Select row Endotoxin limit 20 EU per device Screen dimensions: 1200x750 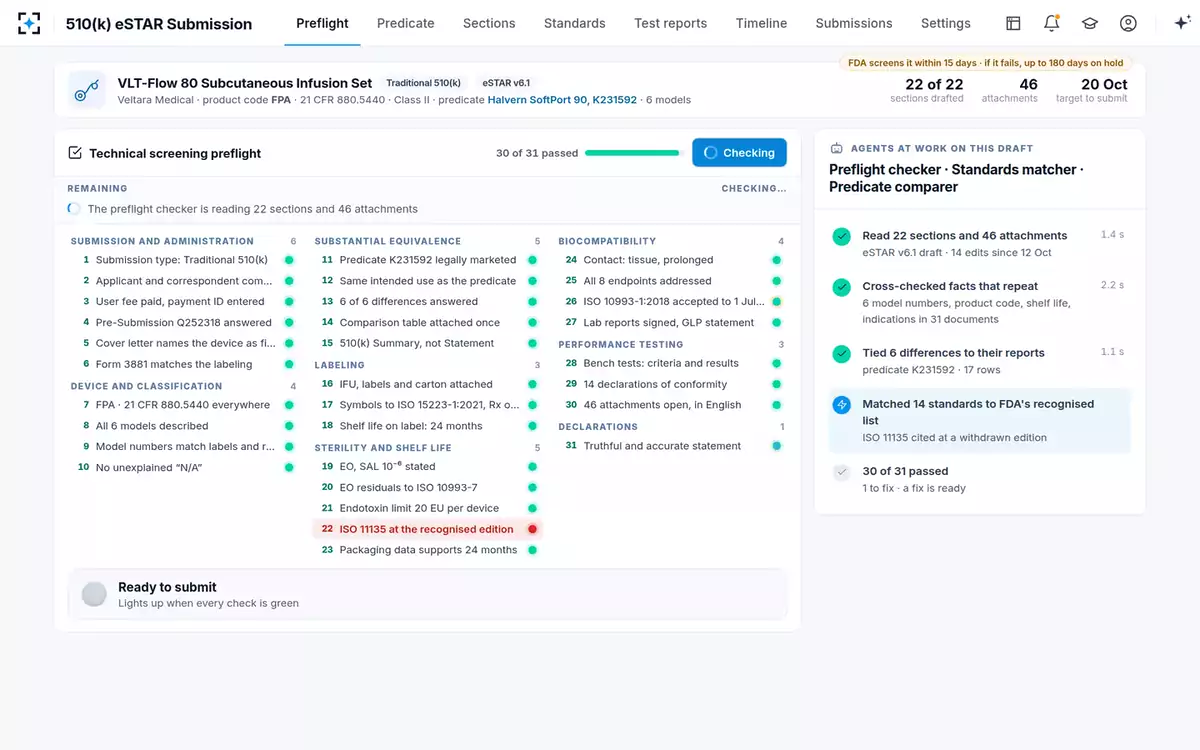pos(428,508)
